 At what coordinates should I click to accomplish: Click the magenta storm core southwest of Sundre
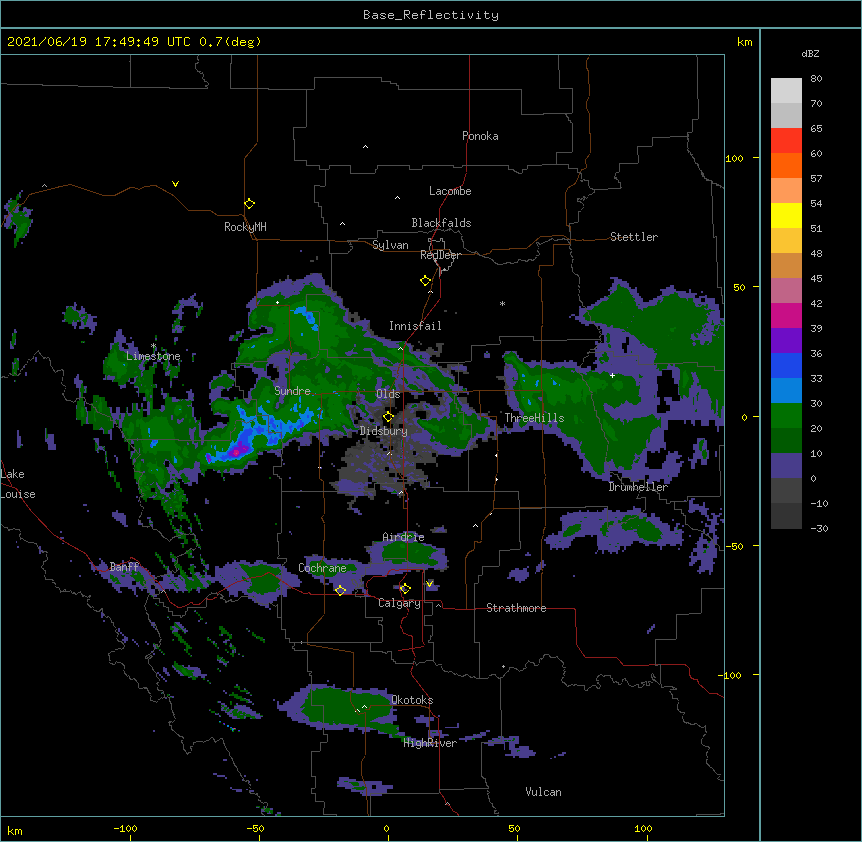click(236, 452)
